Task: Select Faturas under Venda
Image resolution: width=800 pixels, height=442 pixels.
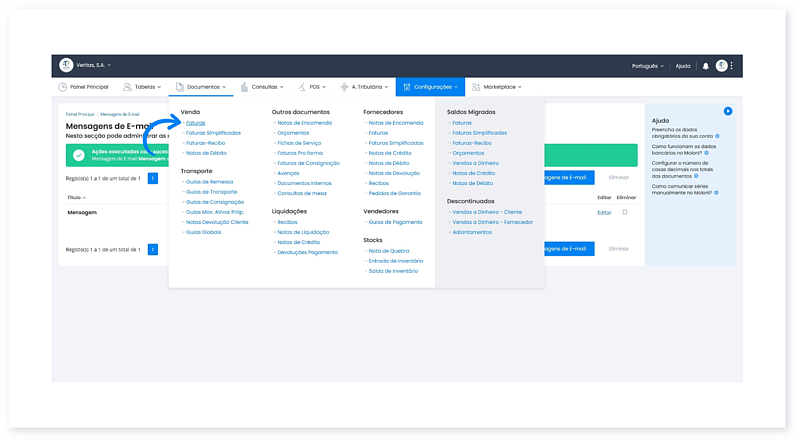Action: point(195,122)
